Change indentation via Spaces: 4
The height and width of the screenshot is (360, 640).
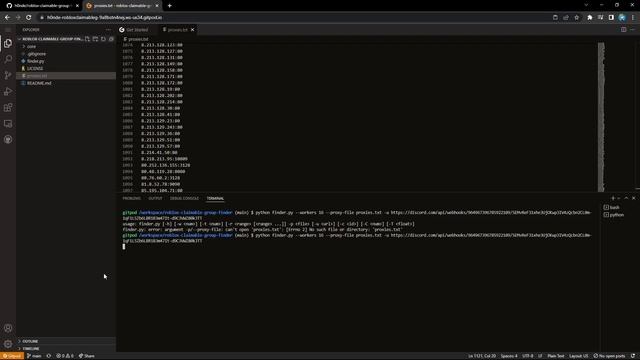tap(509, 356)
